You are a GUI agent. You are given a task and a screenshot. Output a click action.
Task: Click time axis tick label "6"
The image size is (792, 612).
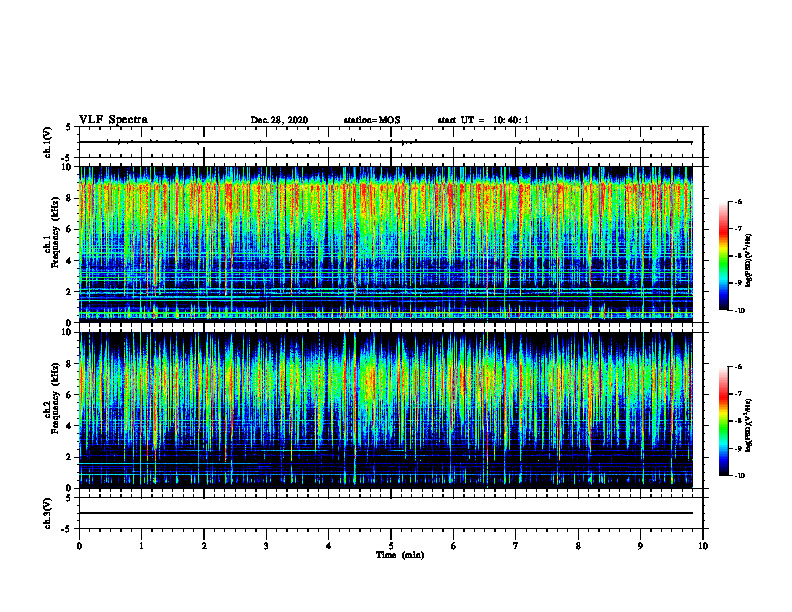coord(454,546)
